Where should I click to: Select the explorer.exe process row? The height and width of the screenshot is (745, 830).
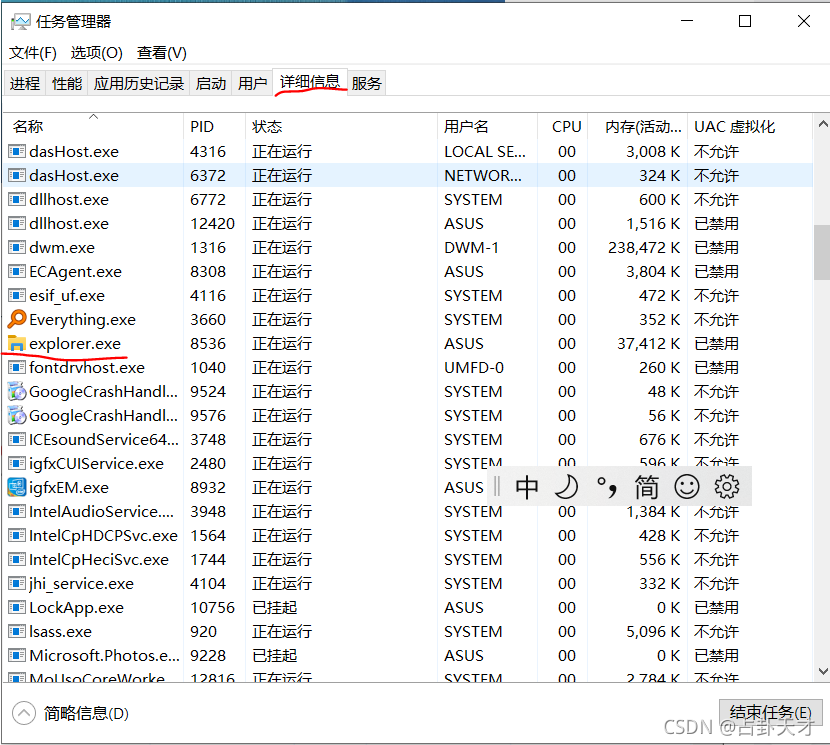[408, 344]
